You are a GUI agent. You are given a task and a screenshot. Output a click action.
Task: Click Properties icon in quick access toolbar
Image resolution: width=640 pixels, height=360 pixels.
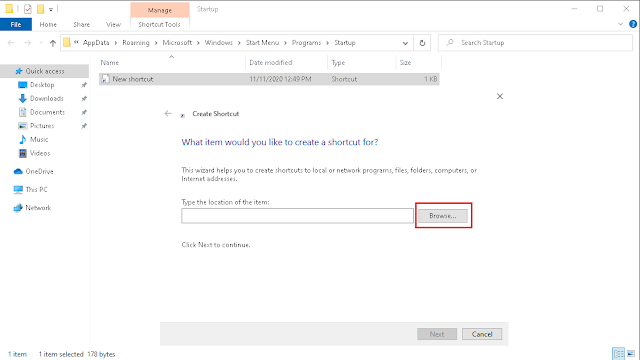coord(27,9)
